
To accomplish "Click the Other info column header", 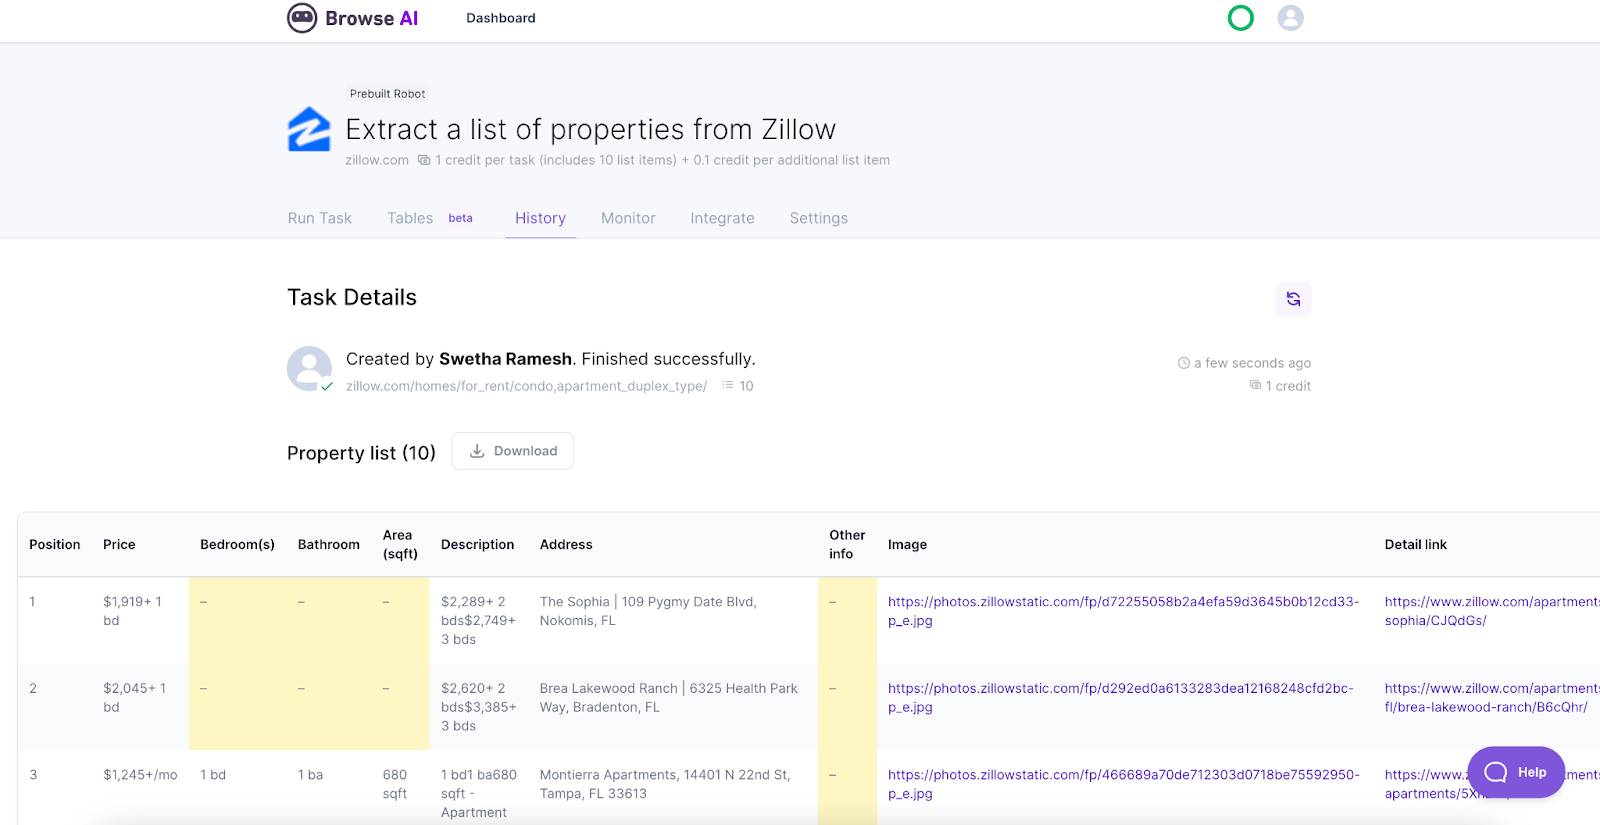I will click(847, 544).
